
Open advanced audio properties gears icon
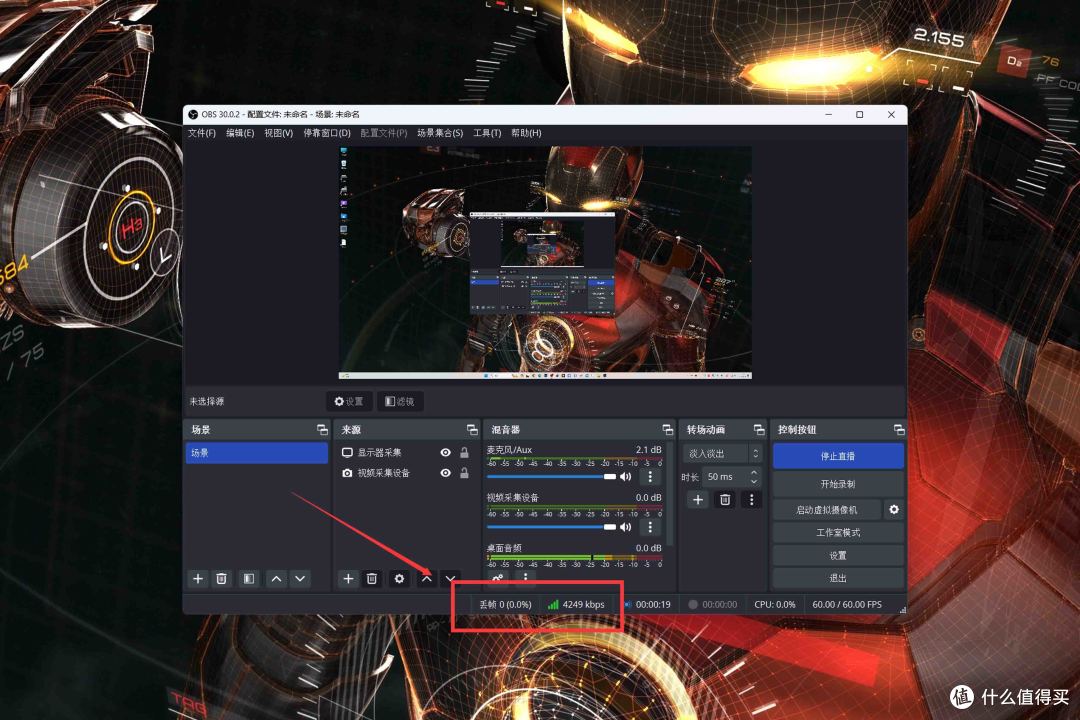tap(497, 577)
